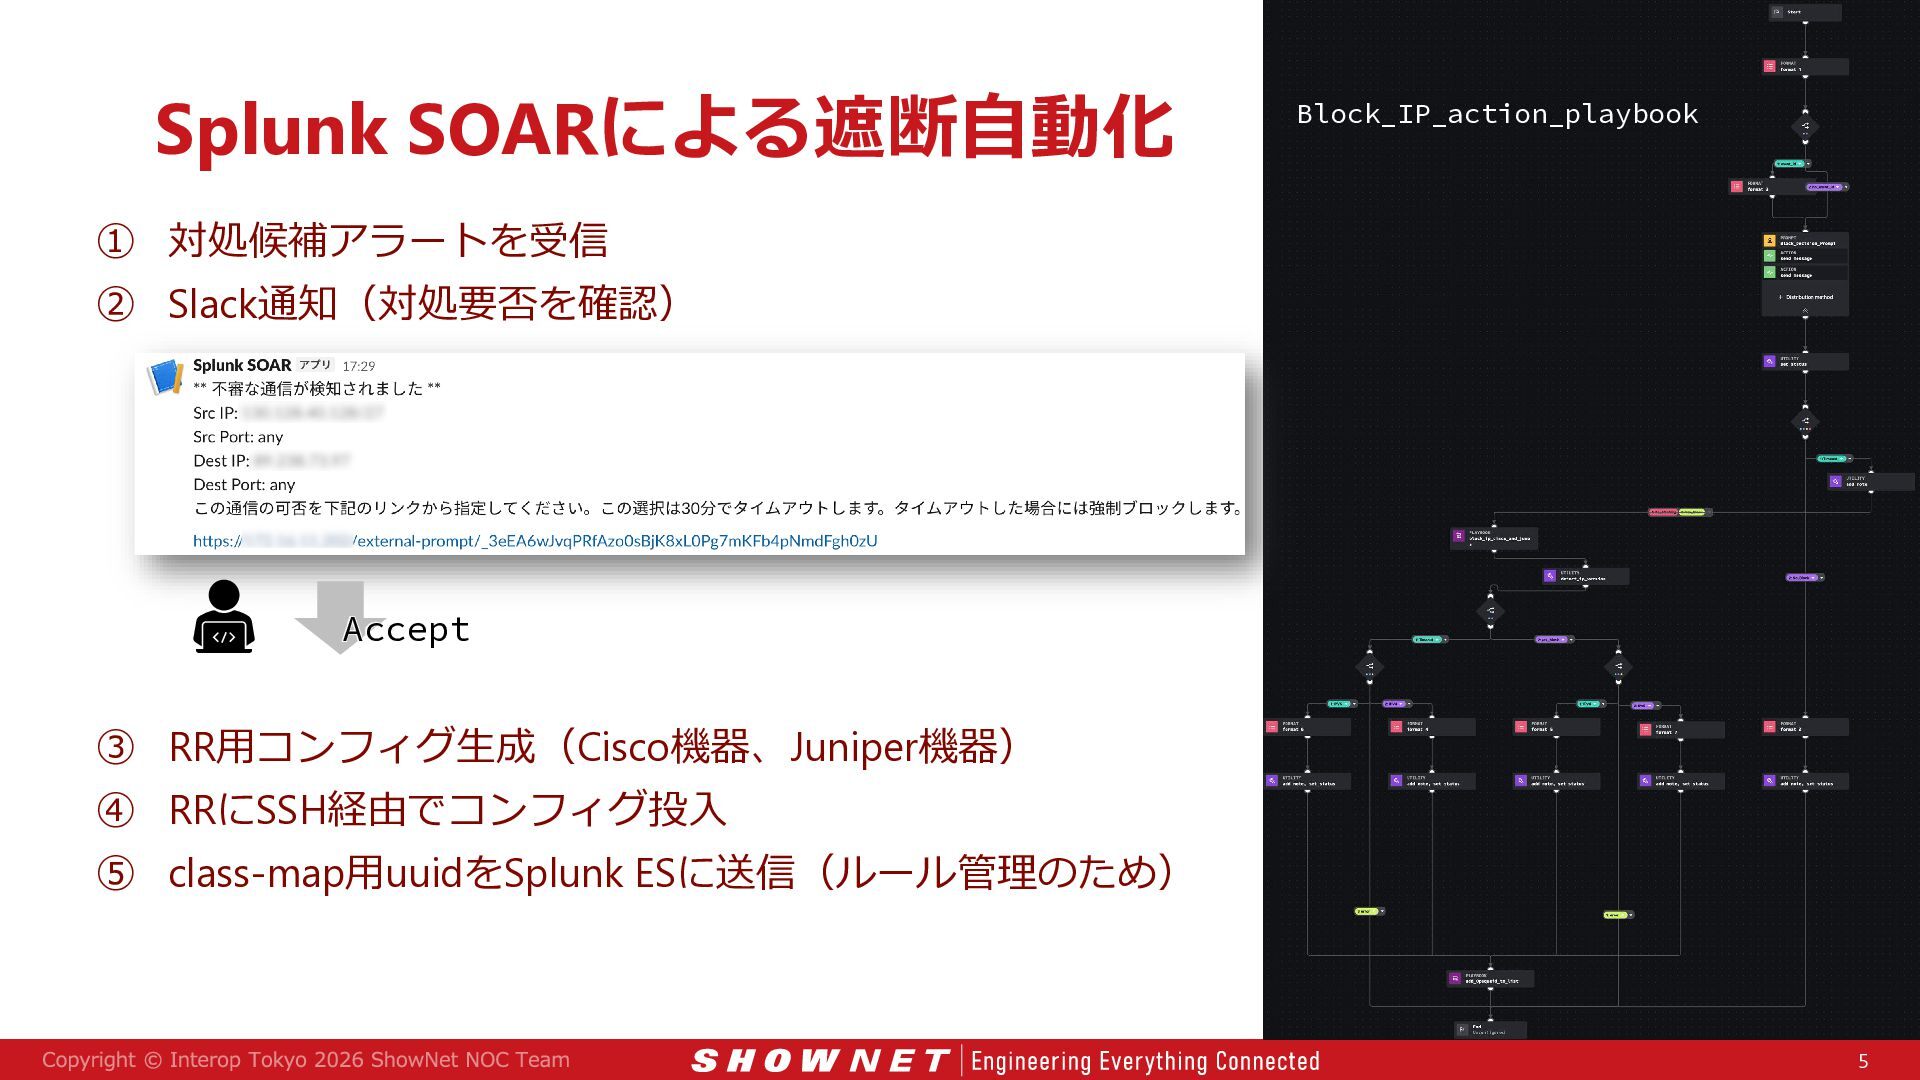The width and height of the screenshot is (1920, 1080).
Task: Open the external-prompt link in Slack message
Action: pyautogui.click(x=535, y=541)
